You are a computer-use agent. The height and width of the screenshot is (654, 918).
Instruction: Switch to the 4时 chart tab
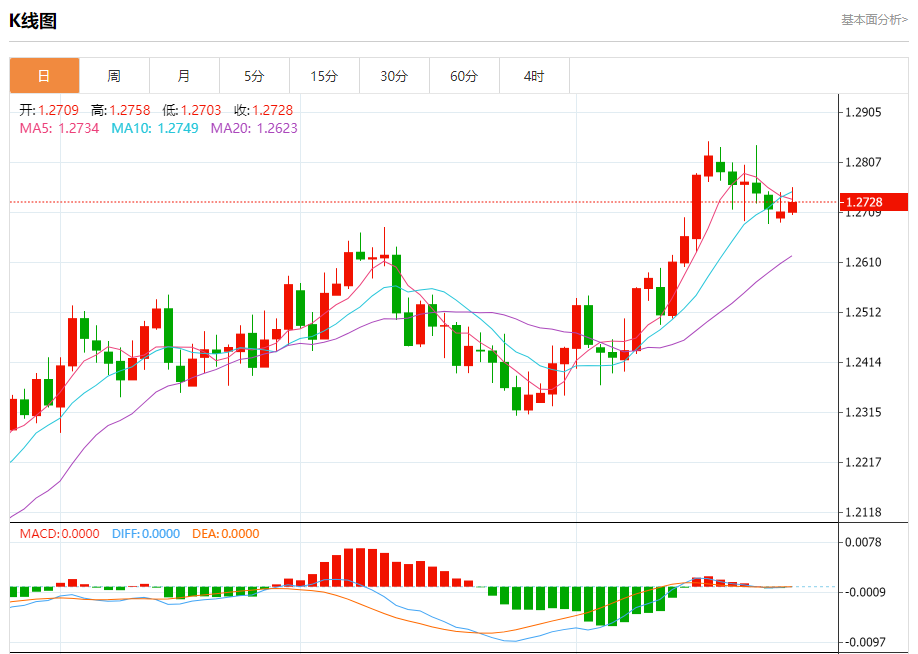[x=534, y=76]
